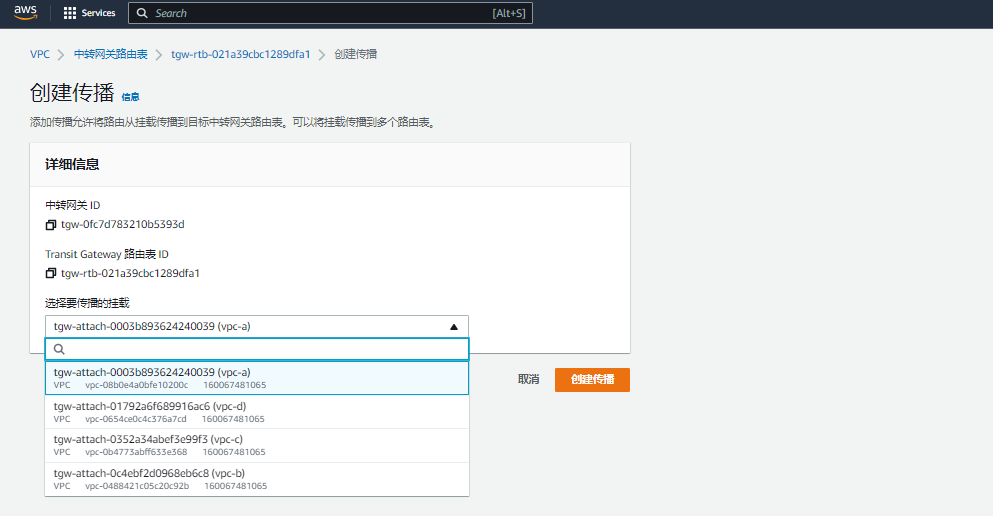Copy the route table ID tgw-rtb-021a39cbc1289dfa1
Image resolution: width=993 pixels, height=516 pixels.
[x=51, y=274]
